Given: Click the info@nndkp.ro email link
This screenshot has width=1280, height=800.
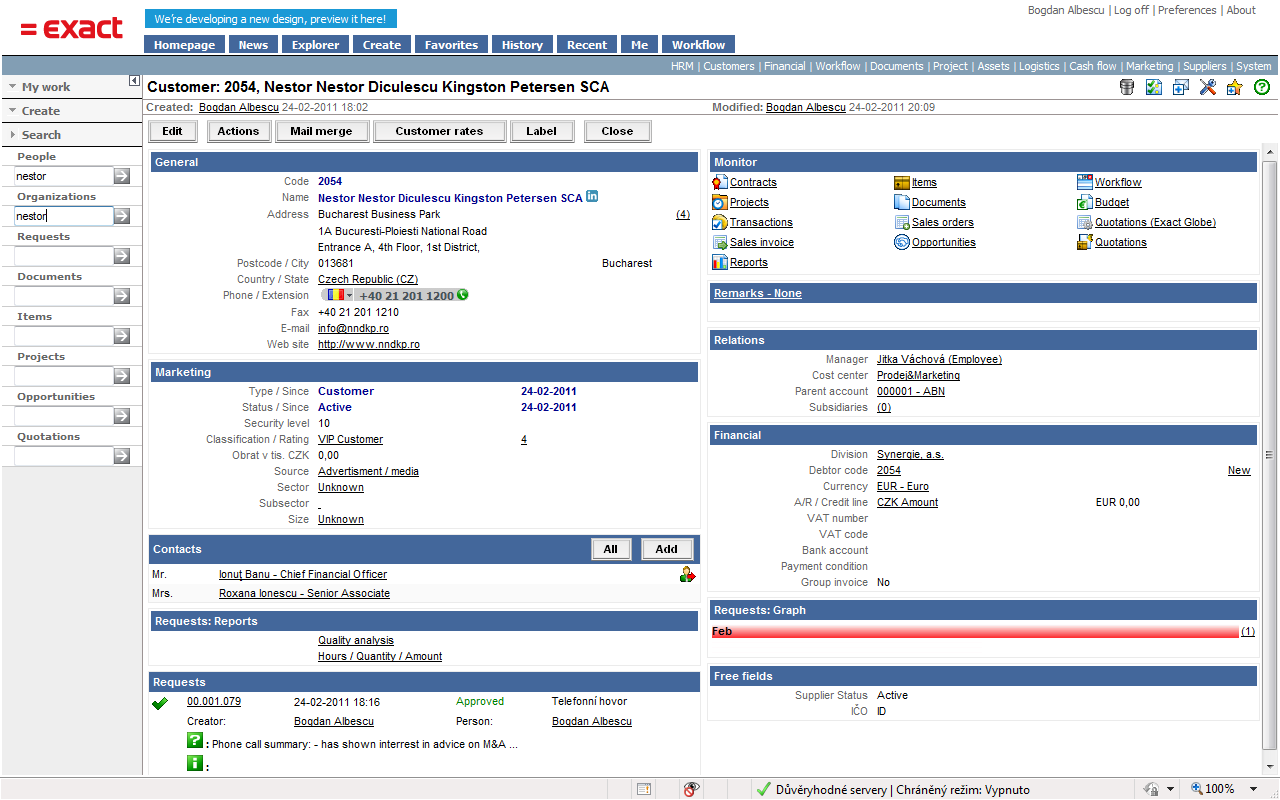Looking at the screenshot, I should pos(353,328).
